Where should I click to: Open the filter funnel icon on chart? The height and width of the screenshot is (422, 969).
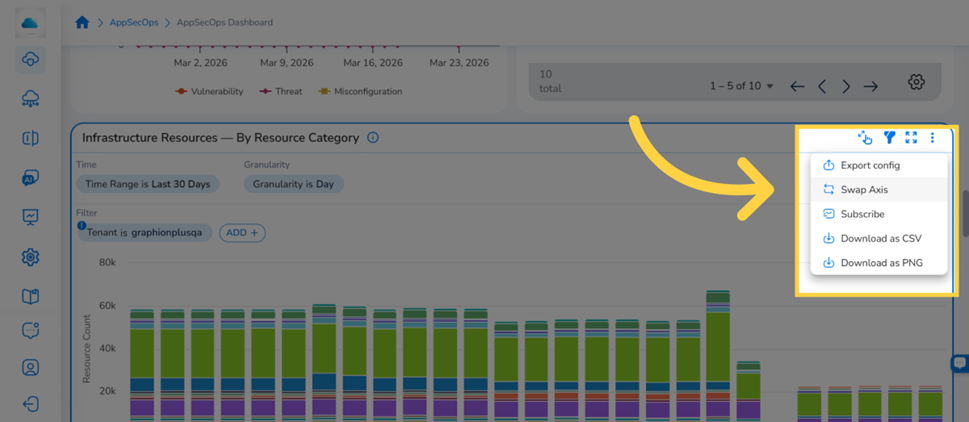coord(889,137)
